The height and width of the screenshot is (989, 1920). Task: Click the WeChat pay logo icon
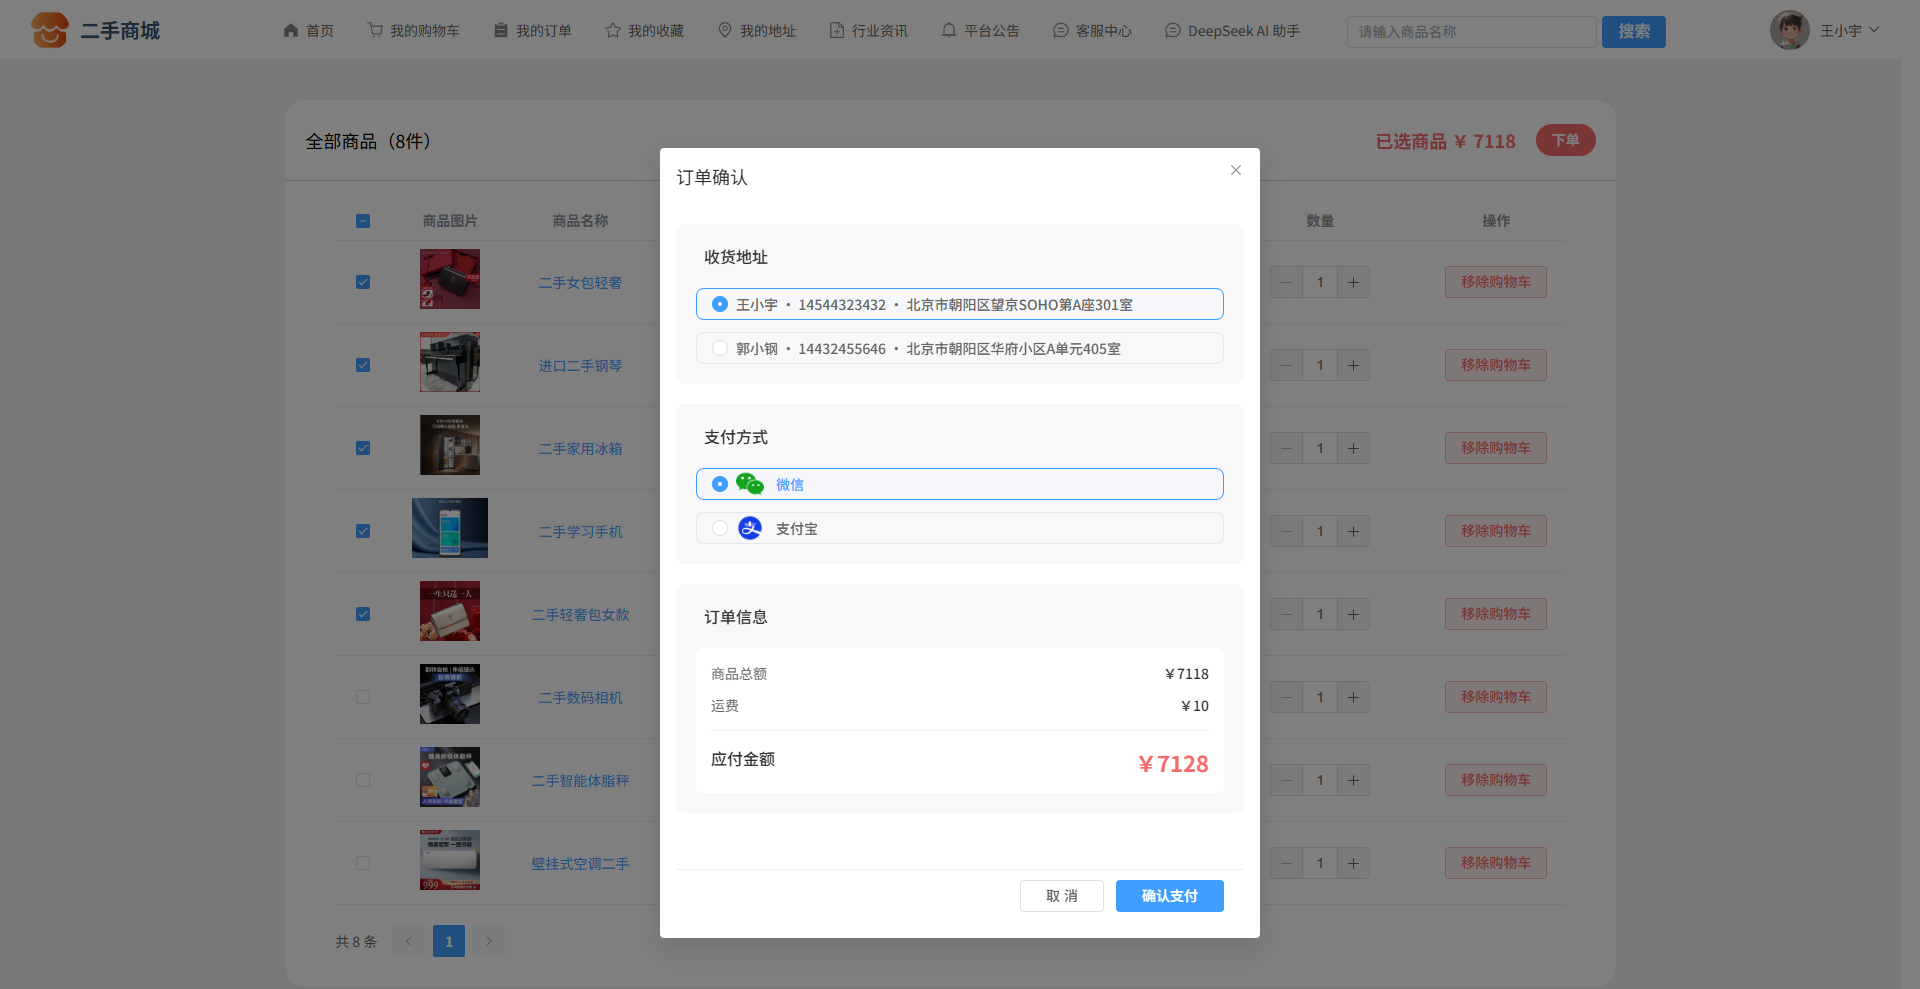(x=749, y=484)
